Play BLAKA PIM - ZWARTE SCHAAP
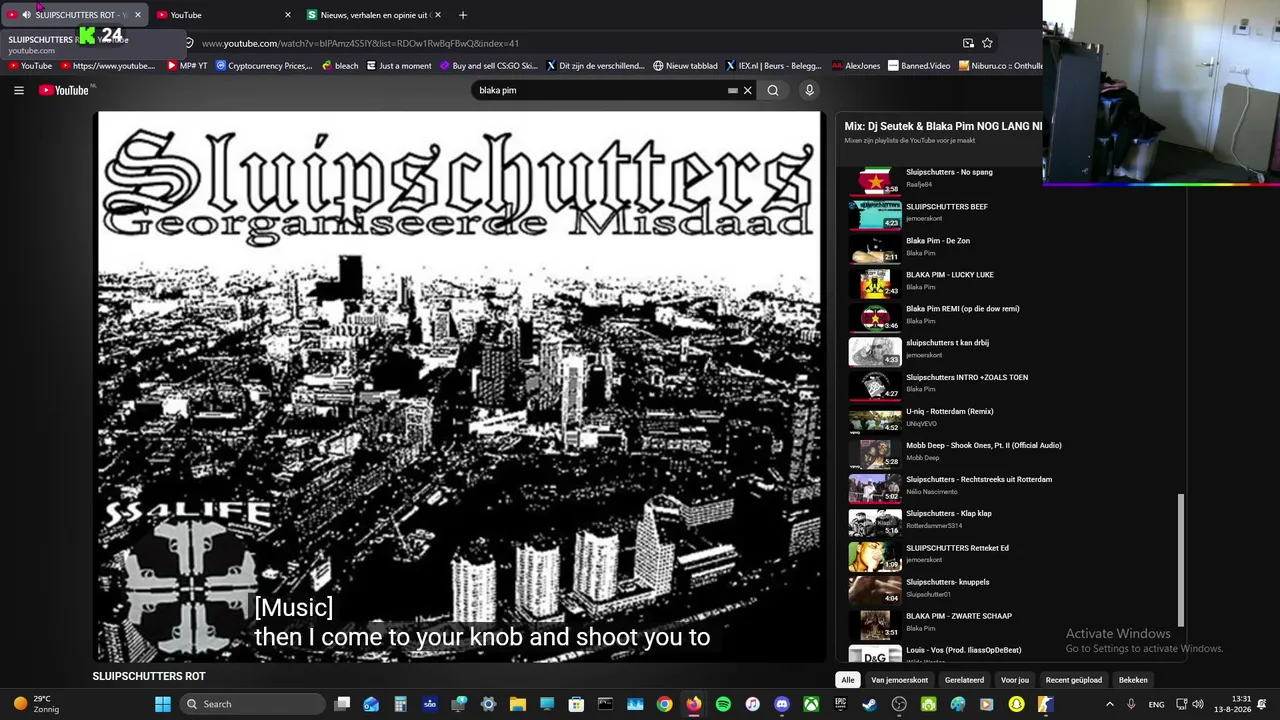1280x720 pixels. [1010, 623]
